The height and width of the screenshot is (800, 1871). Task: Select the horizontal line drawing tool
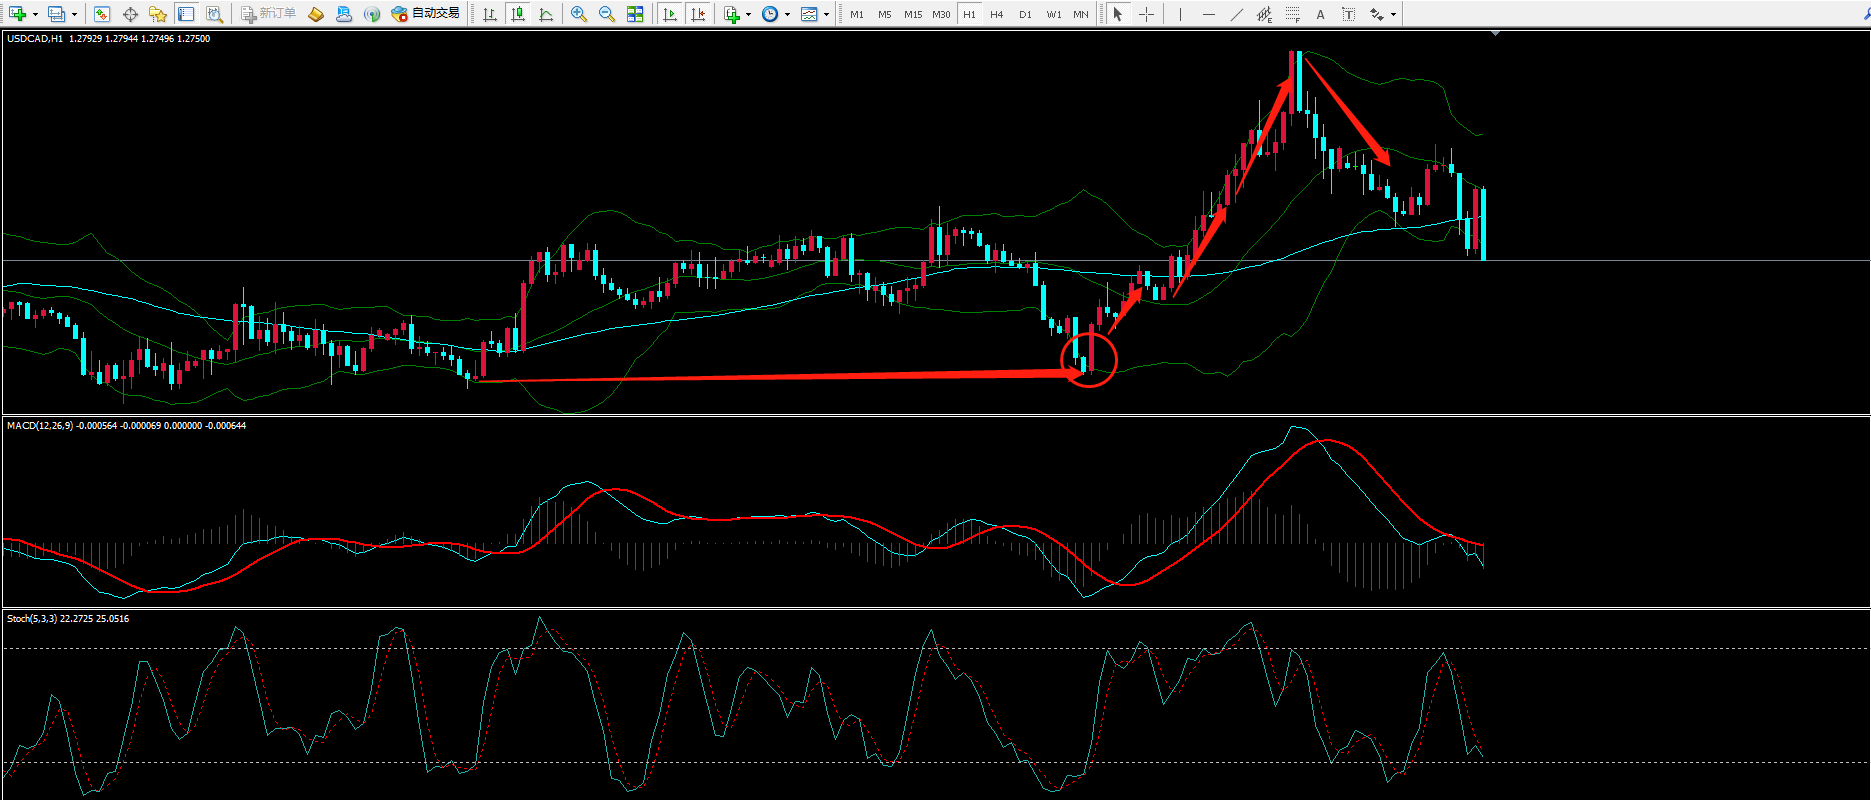1209,14
